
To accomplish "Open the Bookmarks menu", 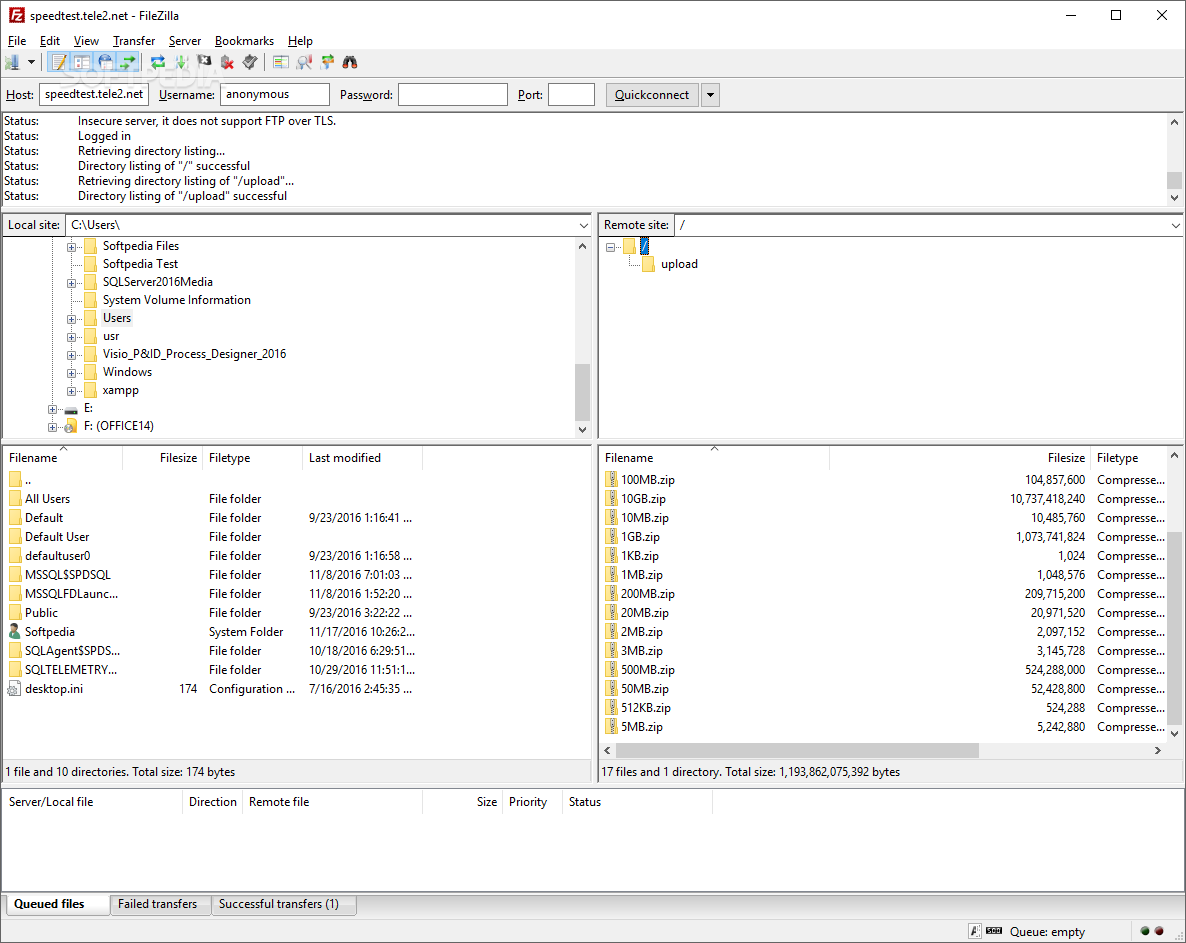I will 244,41.
